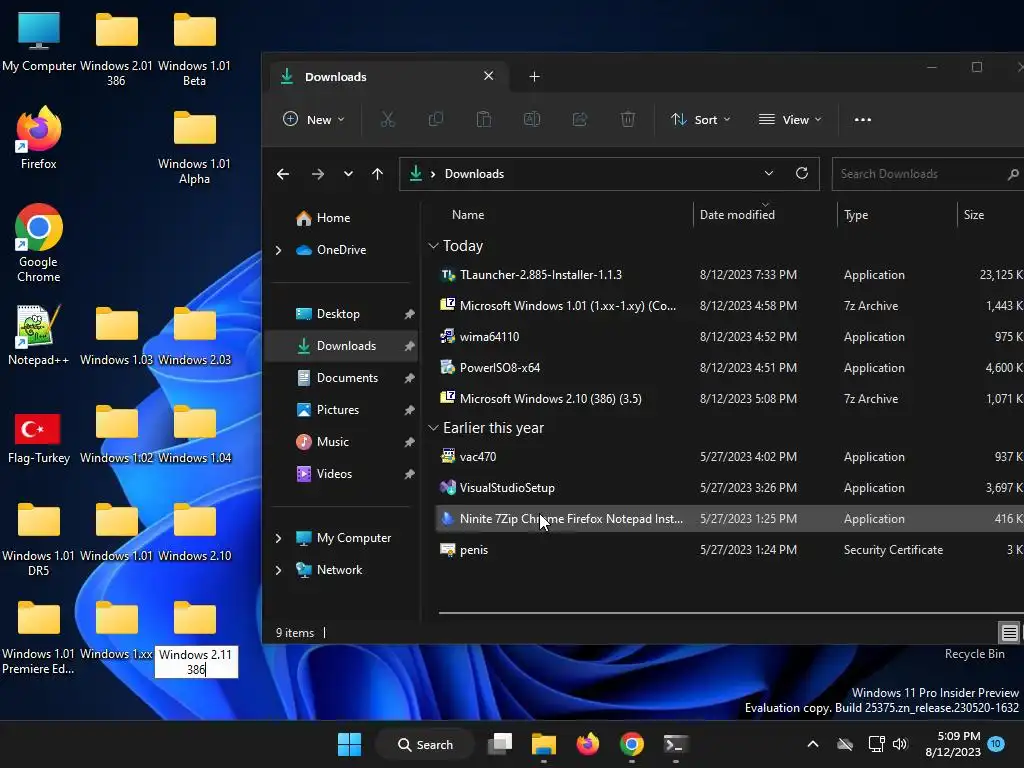The width and height of the screenshot is (1024, 768).
Task: Select the Google Chrome desktop icon
Action: tap(39, 244)
